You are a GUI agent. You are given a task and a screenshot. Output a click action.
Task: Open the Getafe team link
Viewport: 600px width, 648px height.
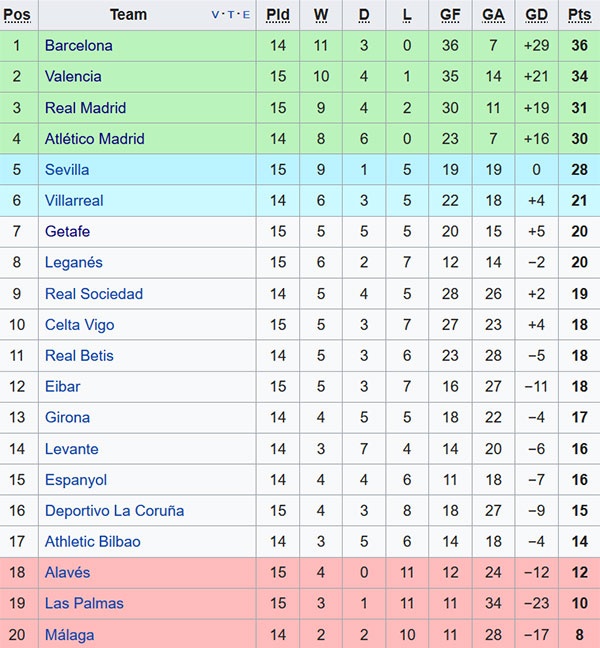click(67, 231)
